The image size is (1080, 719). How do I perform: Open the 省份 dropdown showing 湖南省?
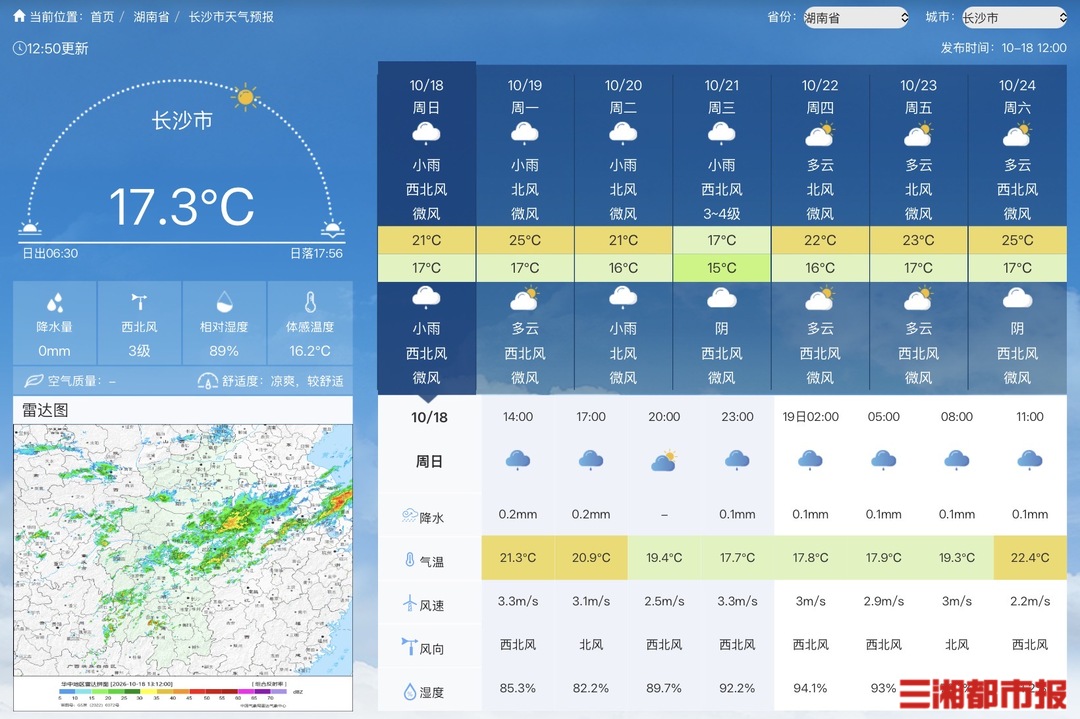[x=856, y=17]
